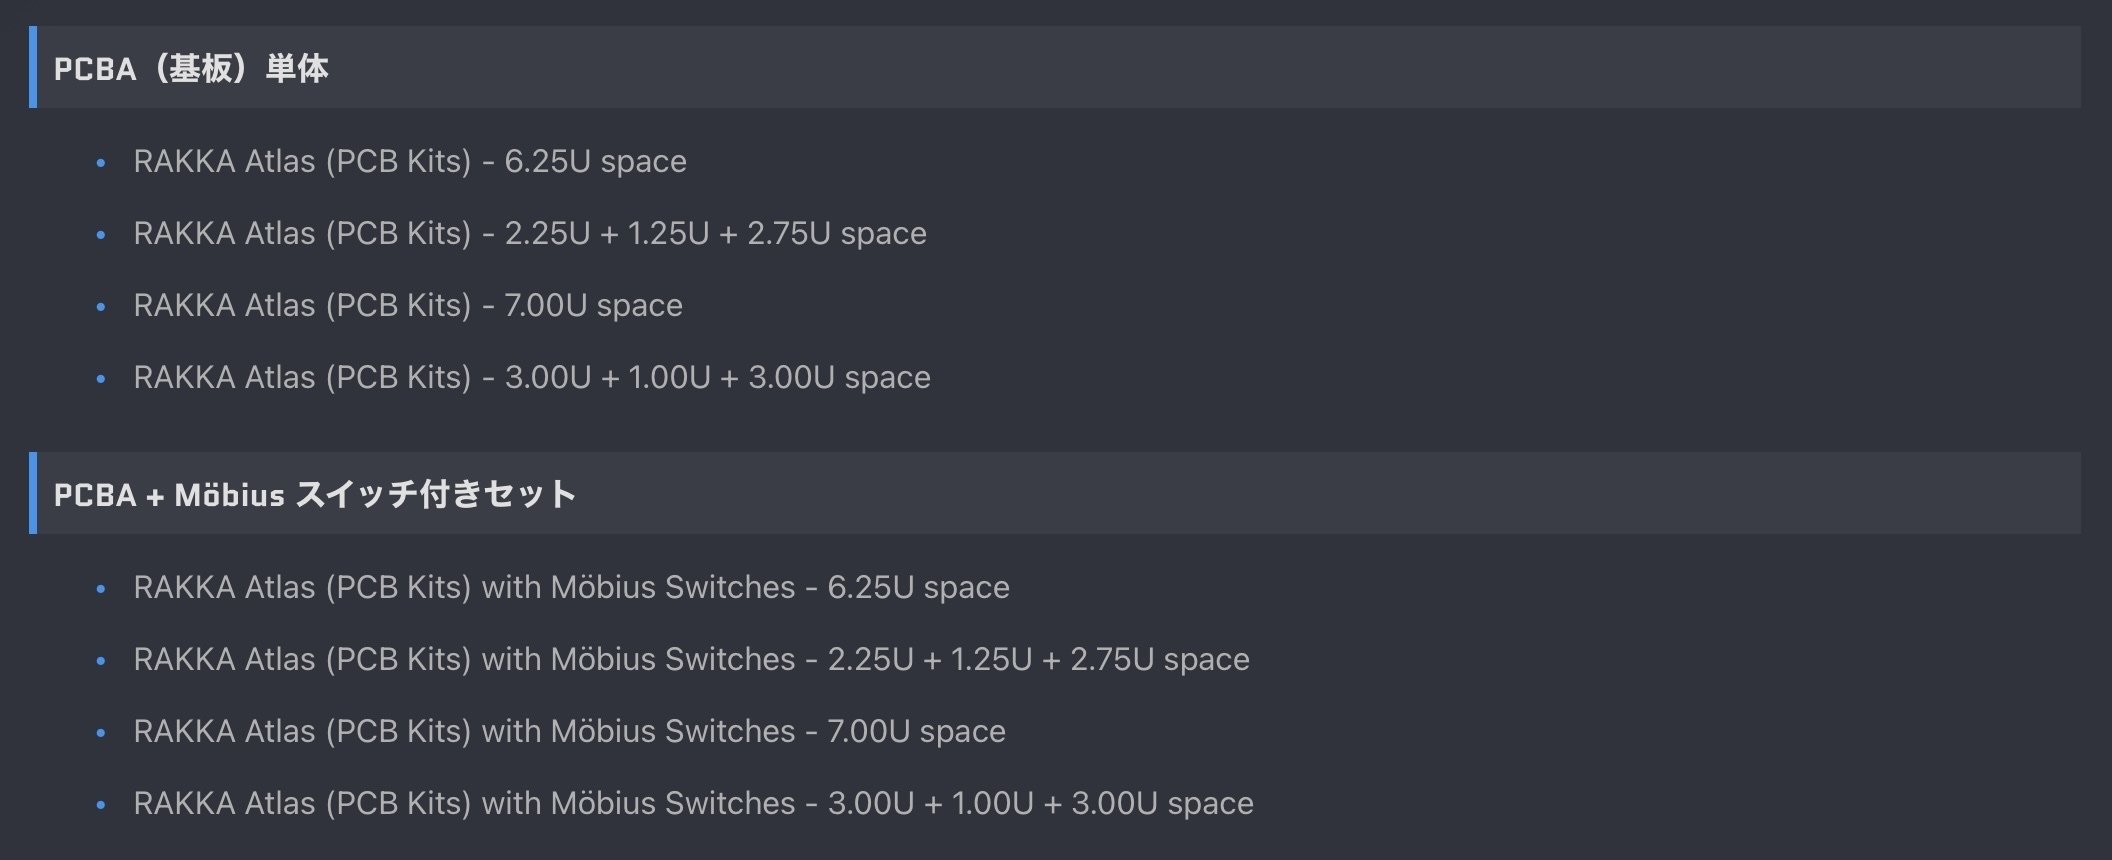The image size is (2112, 860).
Task: Select PCB Kits 2.25U + 1.25U + 2.75U without switches
Action: coord(530,233)
